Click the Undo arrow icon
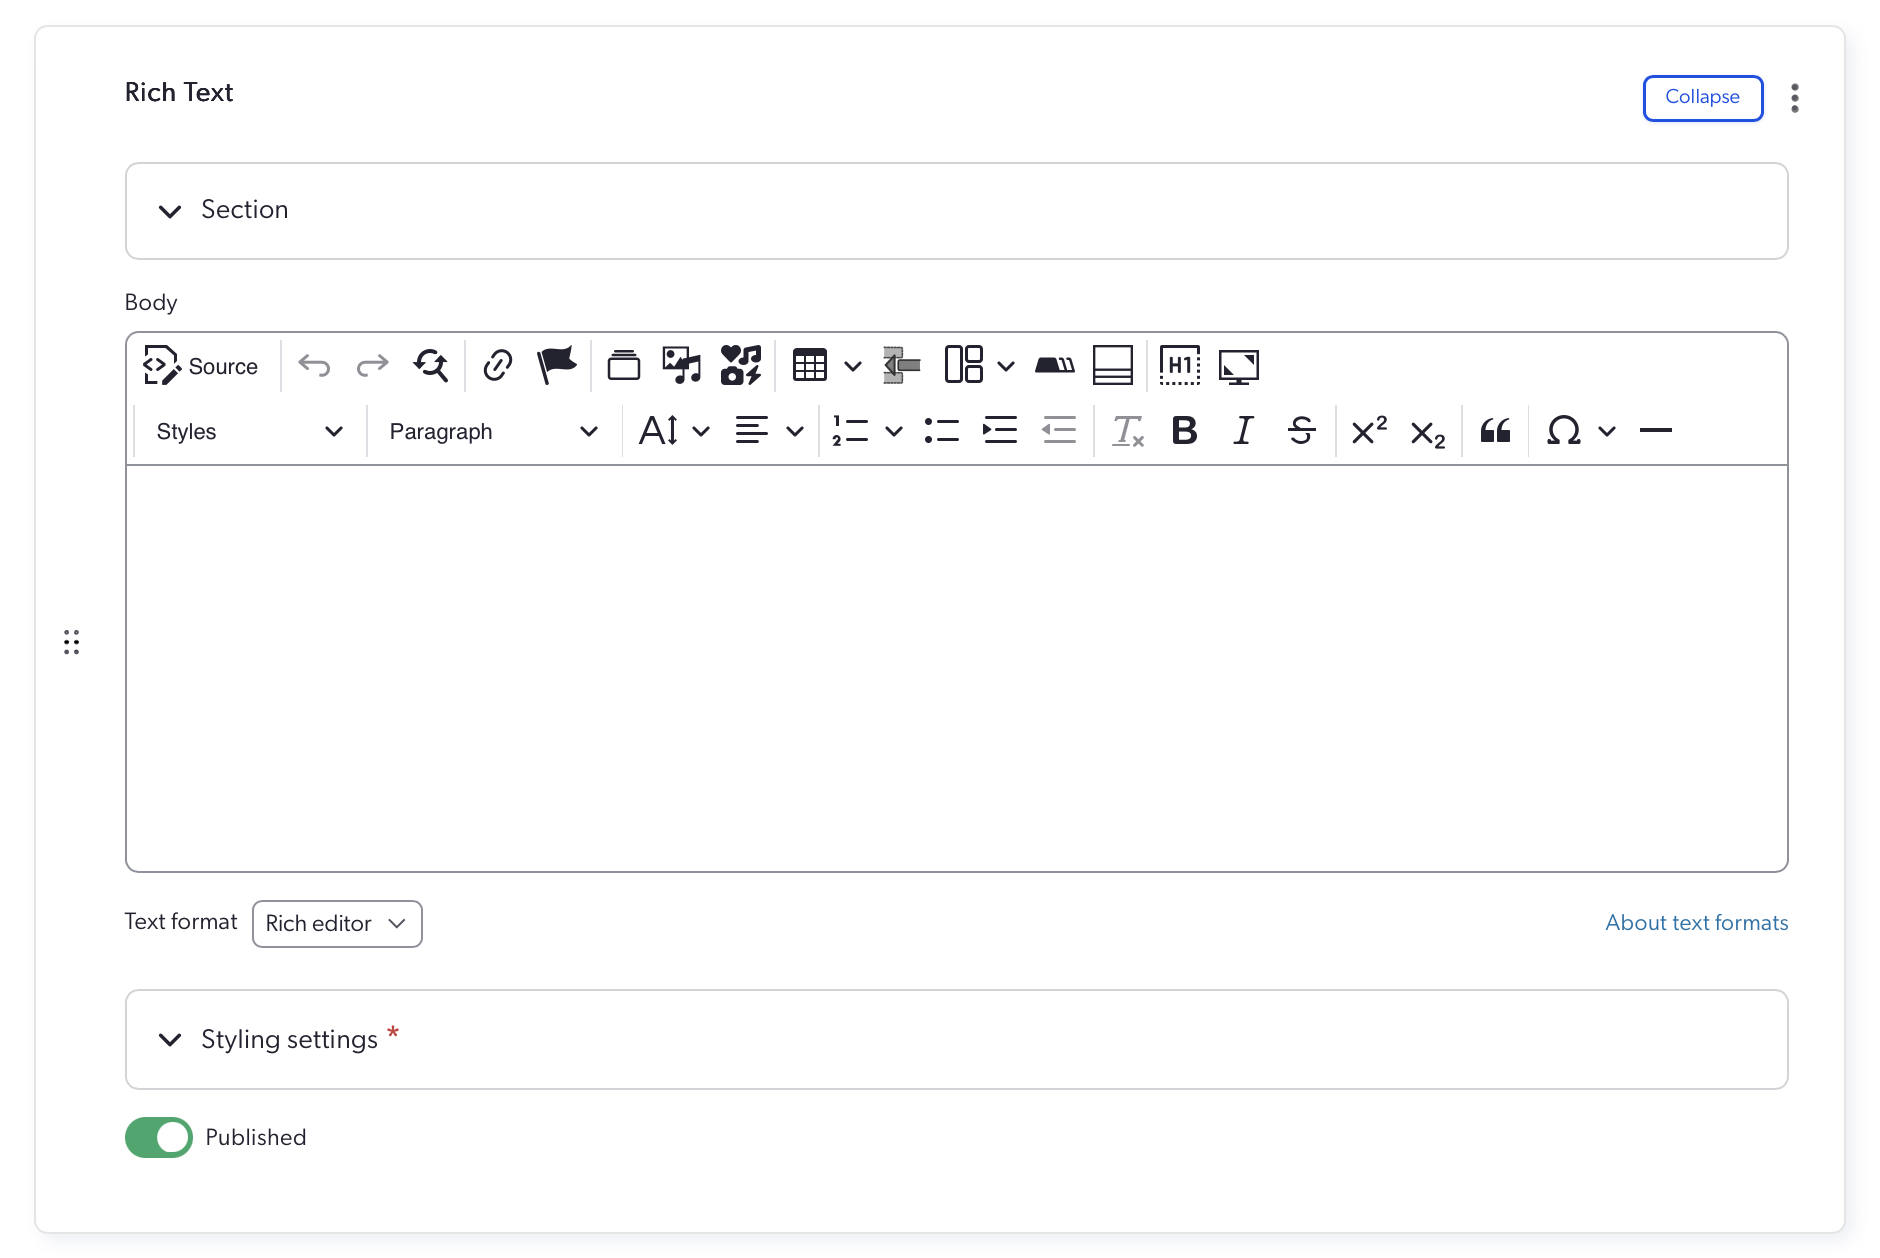The width and height of the screenshot is (1880, 1258). click(x=314, y=366)
